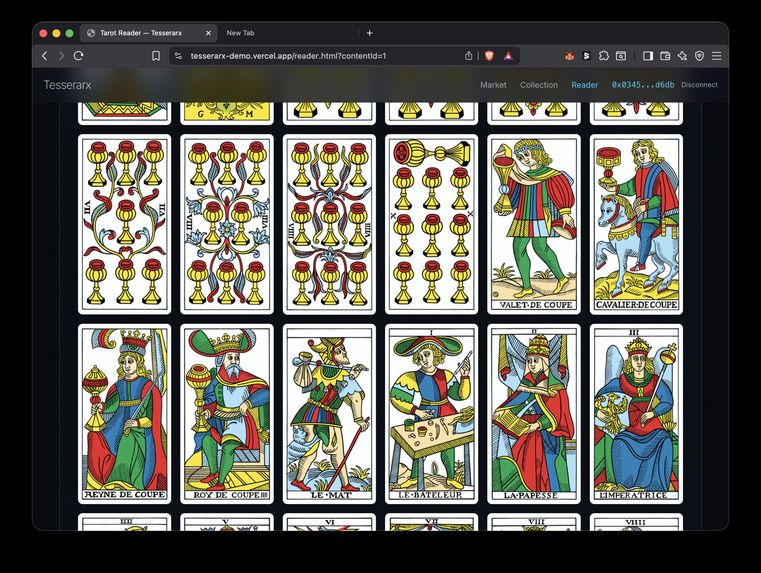Open the browser hamburger menu
761x573 pixels.
pos(716,56)
